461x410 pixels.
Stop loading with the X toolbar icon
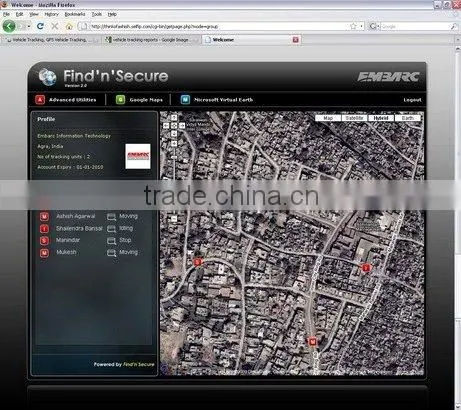click(55, 26)
